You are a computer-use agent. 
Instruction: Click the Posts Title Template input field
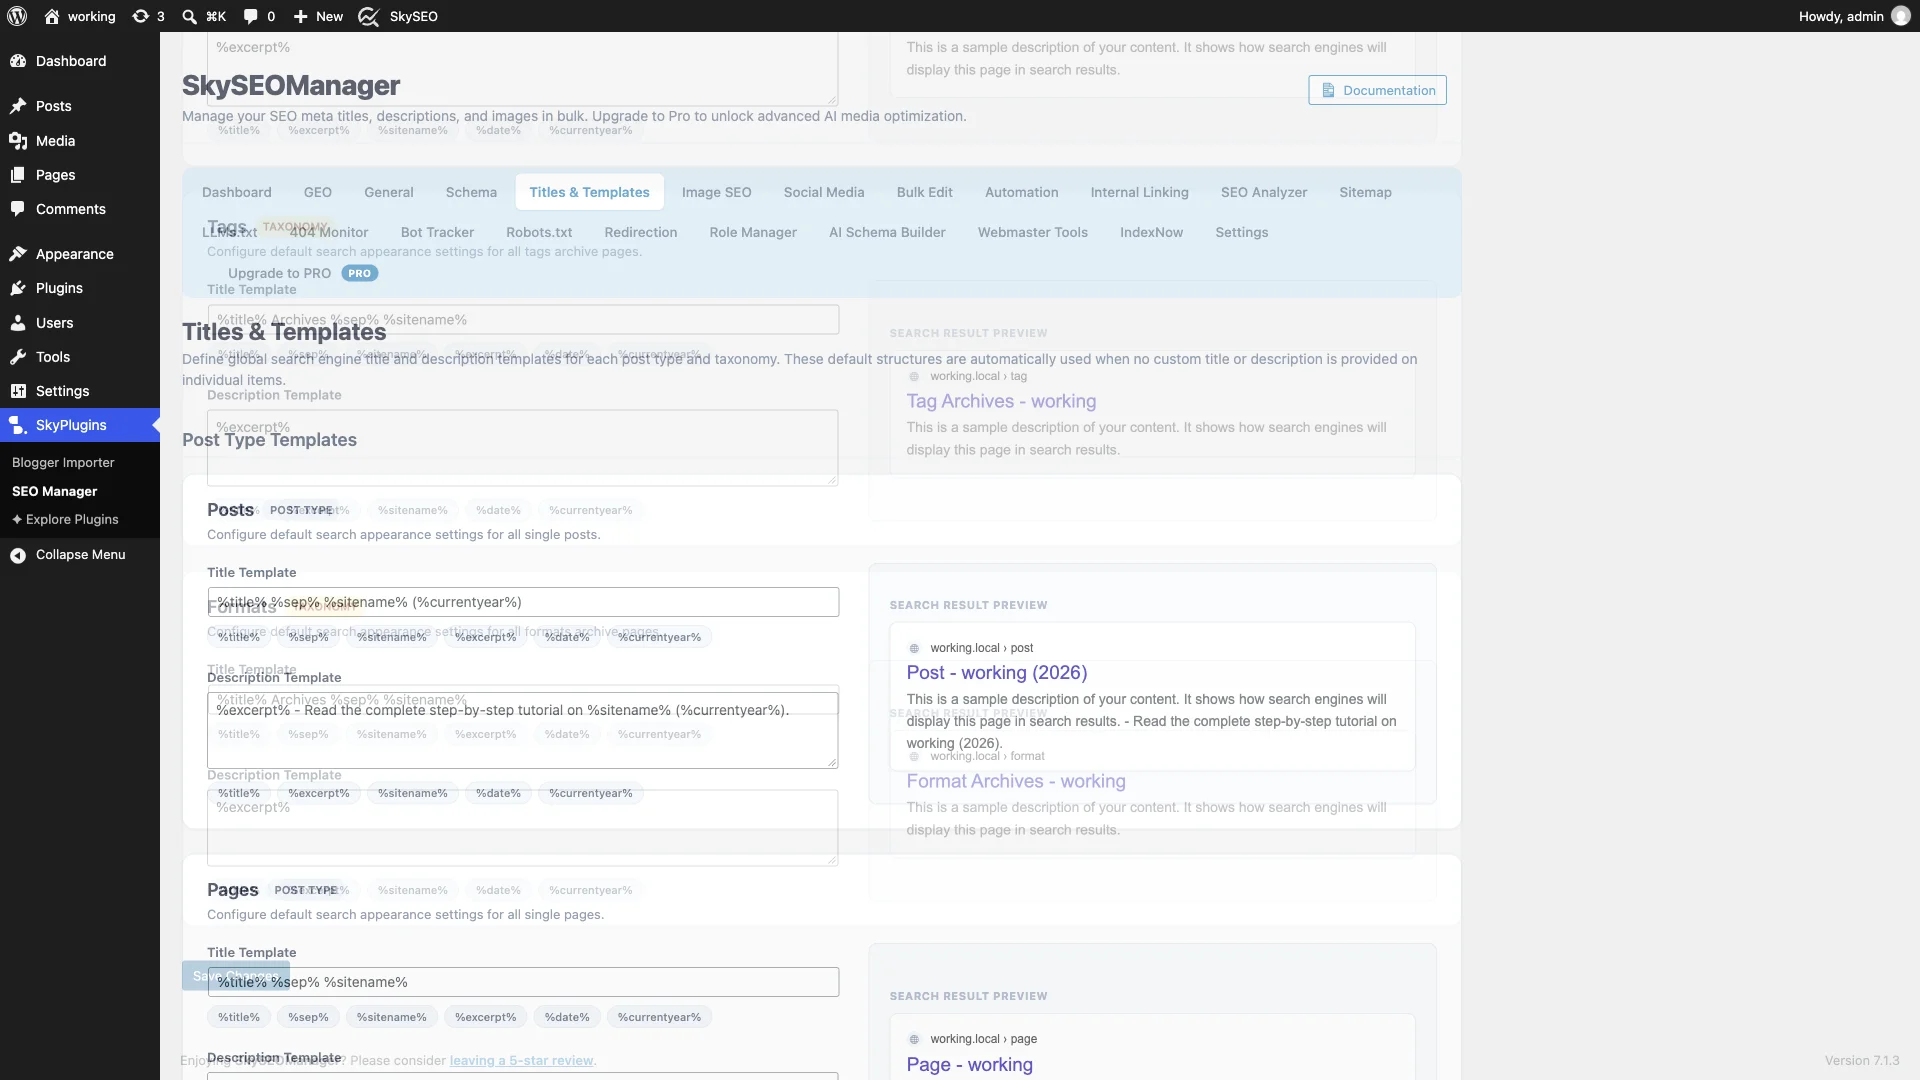(523, 602)
